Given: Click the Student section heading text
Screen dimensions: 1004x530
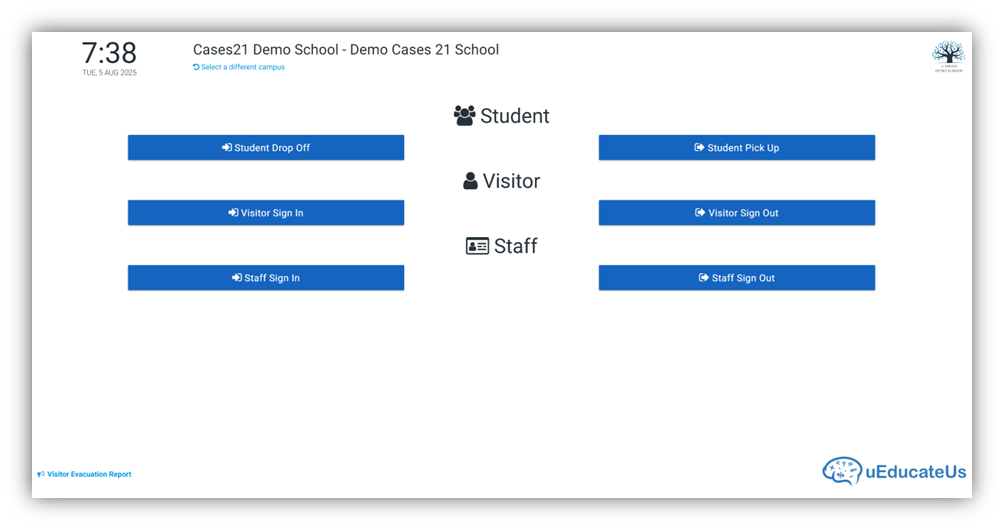Looking at the screenshot, I should [x=515, y=116].
